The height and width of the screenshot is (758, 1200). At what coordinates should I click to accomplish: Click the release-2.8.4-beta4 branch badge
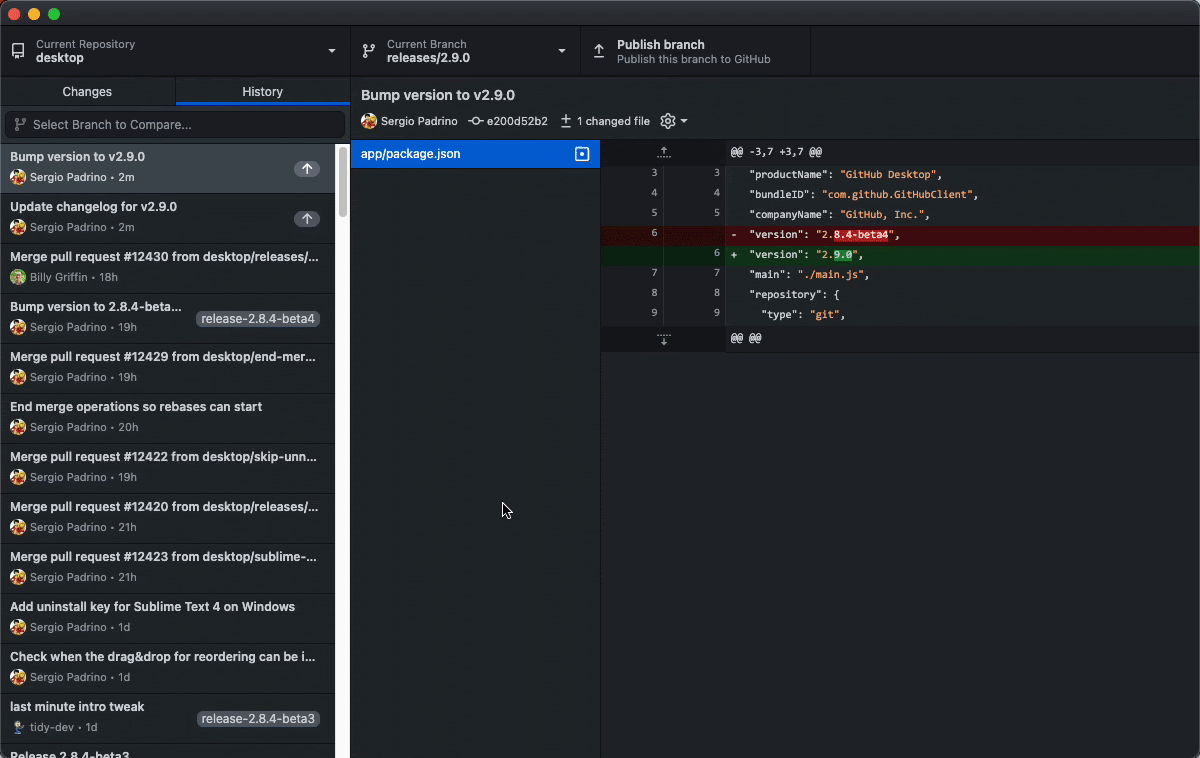tap(258, 318)
